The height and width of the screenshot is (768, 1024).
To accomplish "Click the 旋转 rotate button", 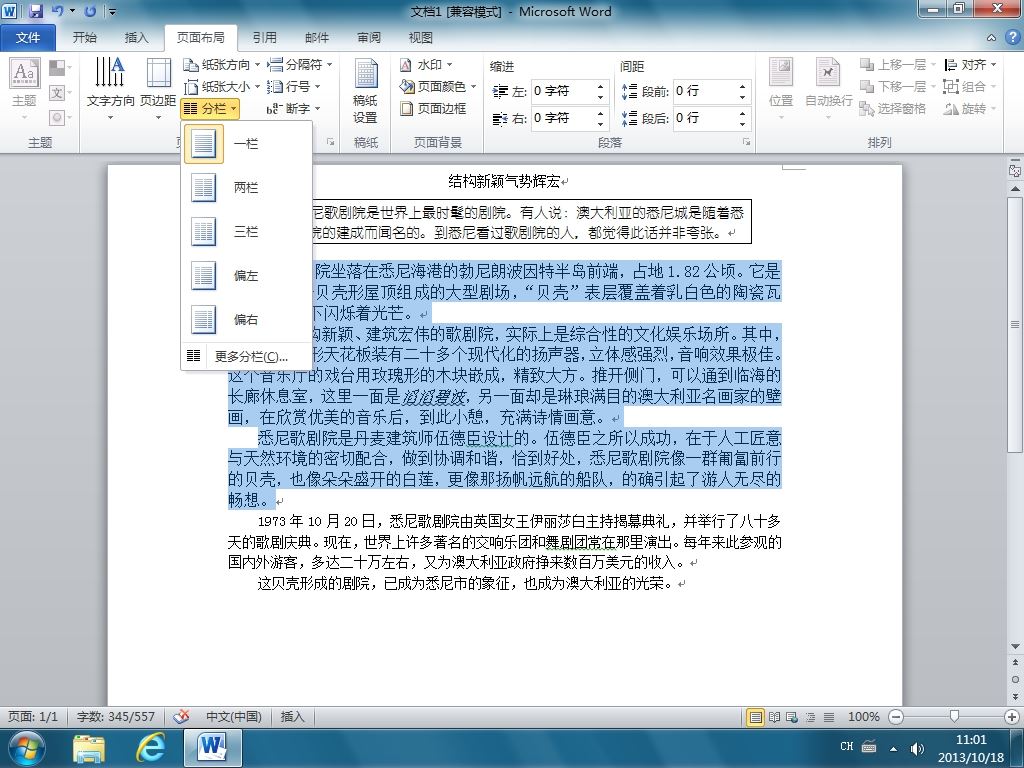I will (970, 108).
